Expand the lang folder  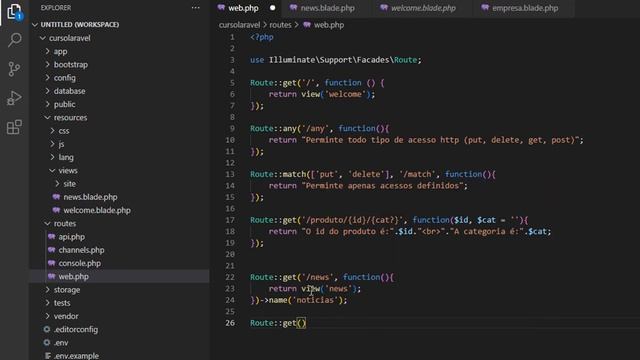click(52, 157)
